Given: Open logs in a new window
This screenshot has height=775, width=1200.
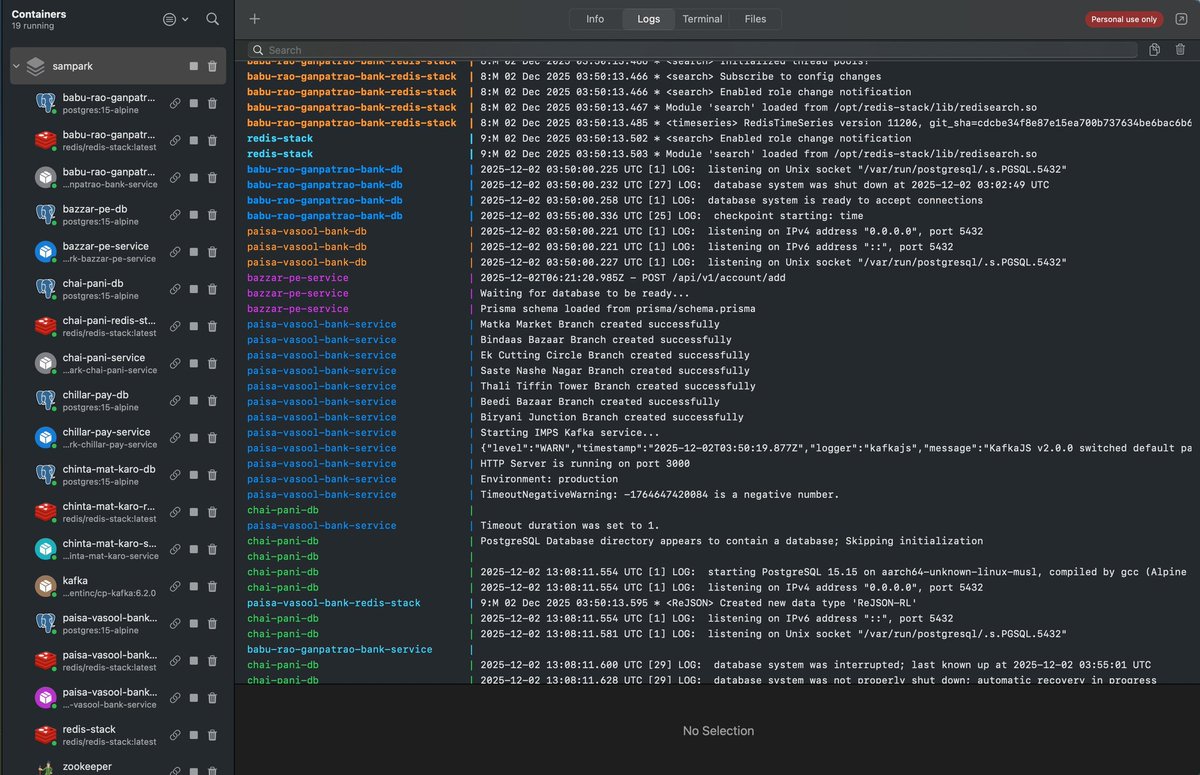Looking at the screenshot, I should [x=1180, y=19].
